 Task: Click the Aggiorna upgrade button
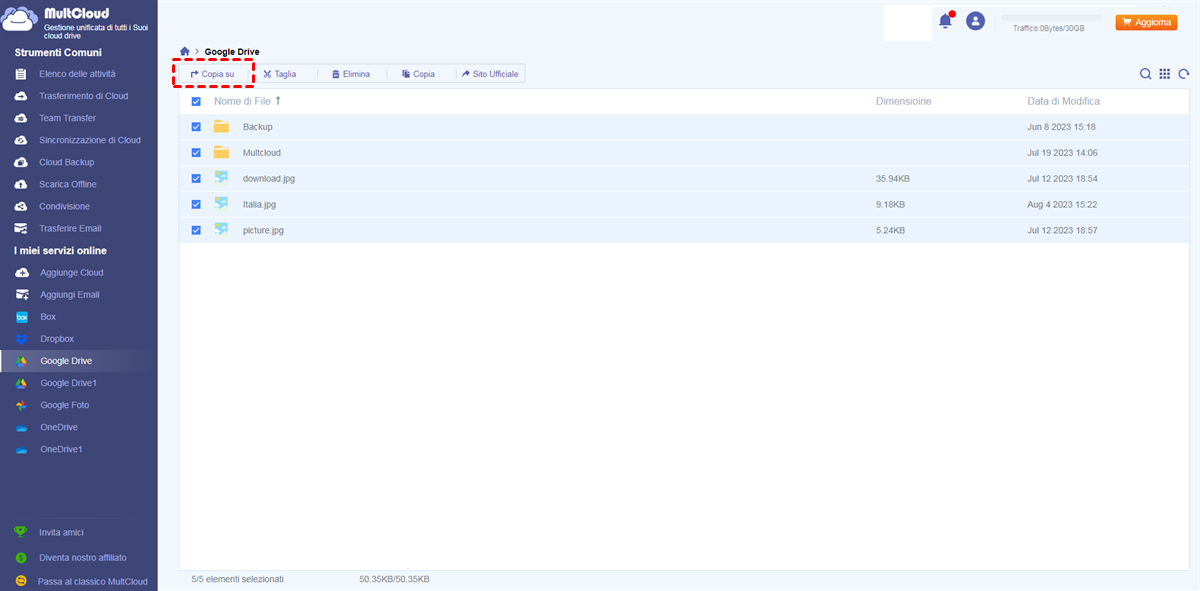1146,22
